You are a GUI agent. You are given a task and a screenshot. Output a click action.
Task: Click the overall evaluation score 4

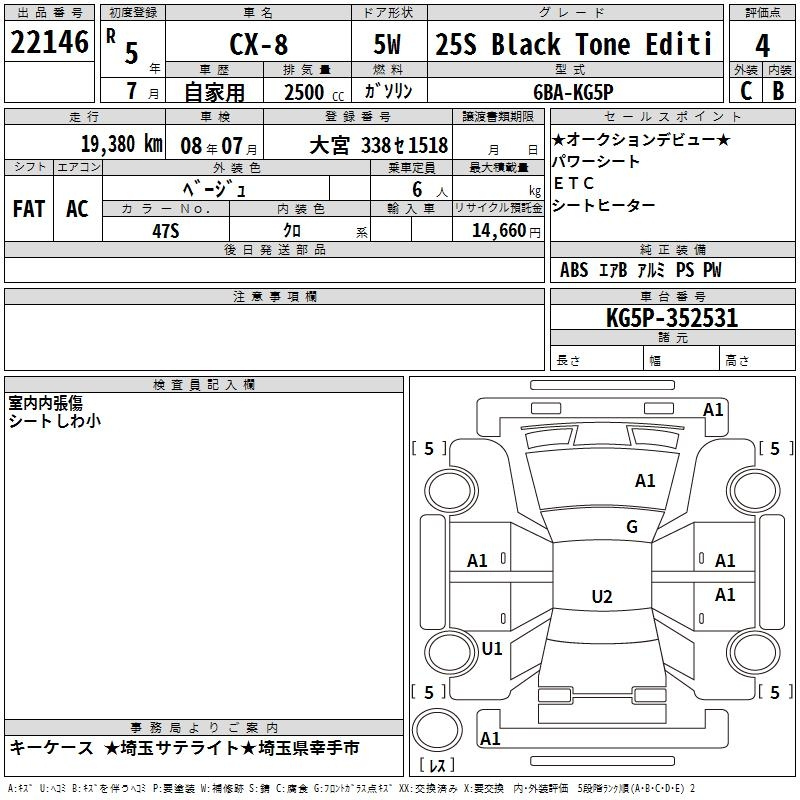[x=762, y=45]
